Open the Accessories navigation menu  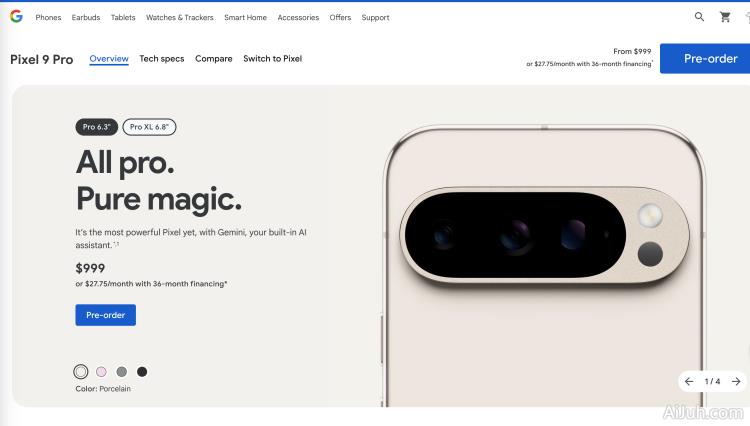click(x=298, y=18)
